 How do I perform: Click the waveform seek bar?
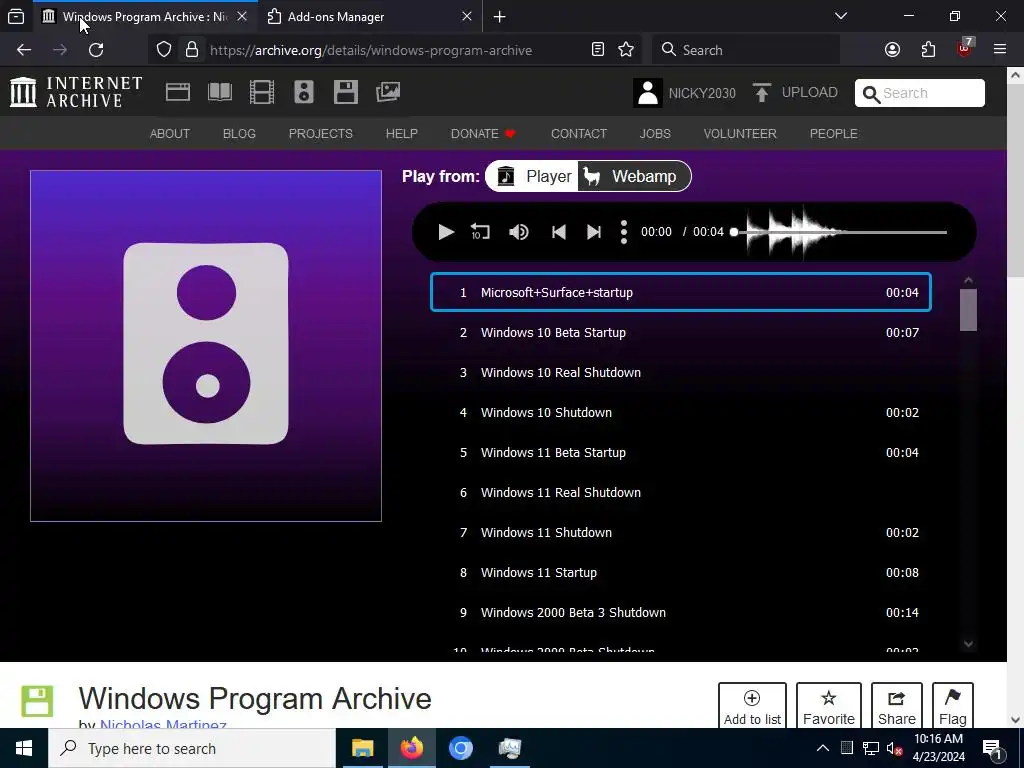(x=840, y=232)
